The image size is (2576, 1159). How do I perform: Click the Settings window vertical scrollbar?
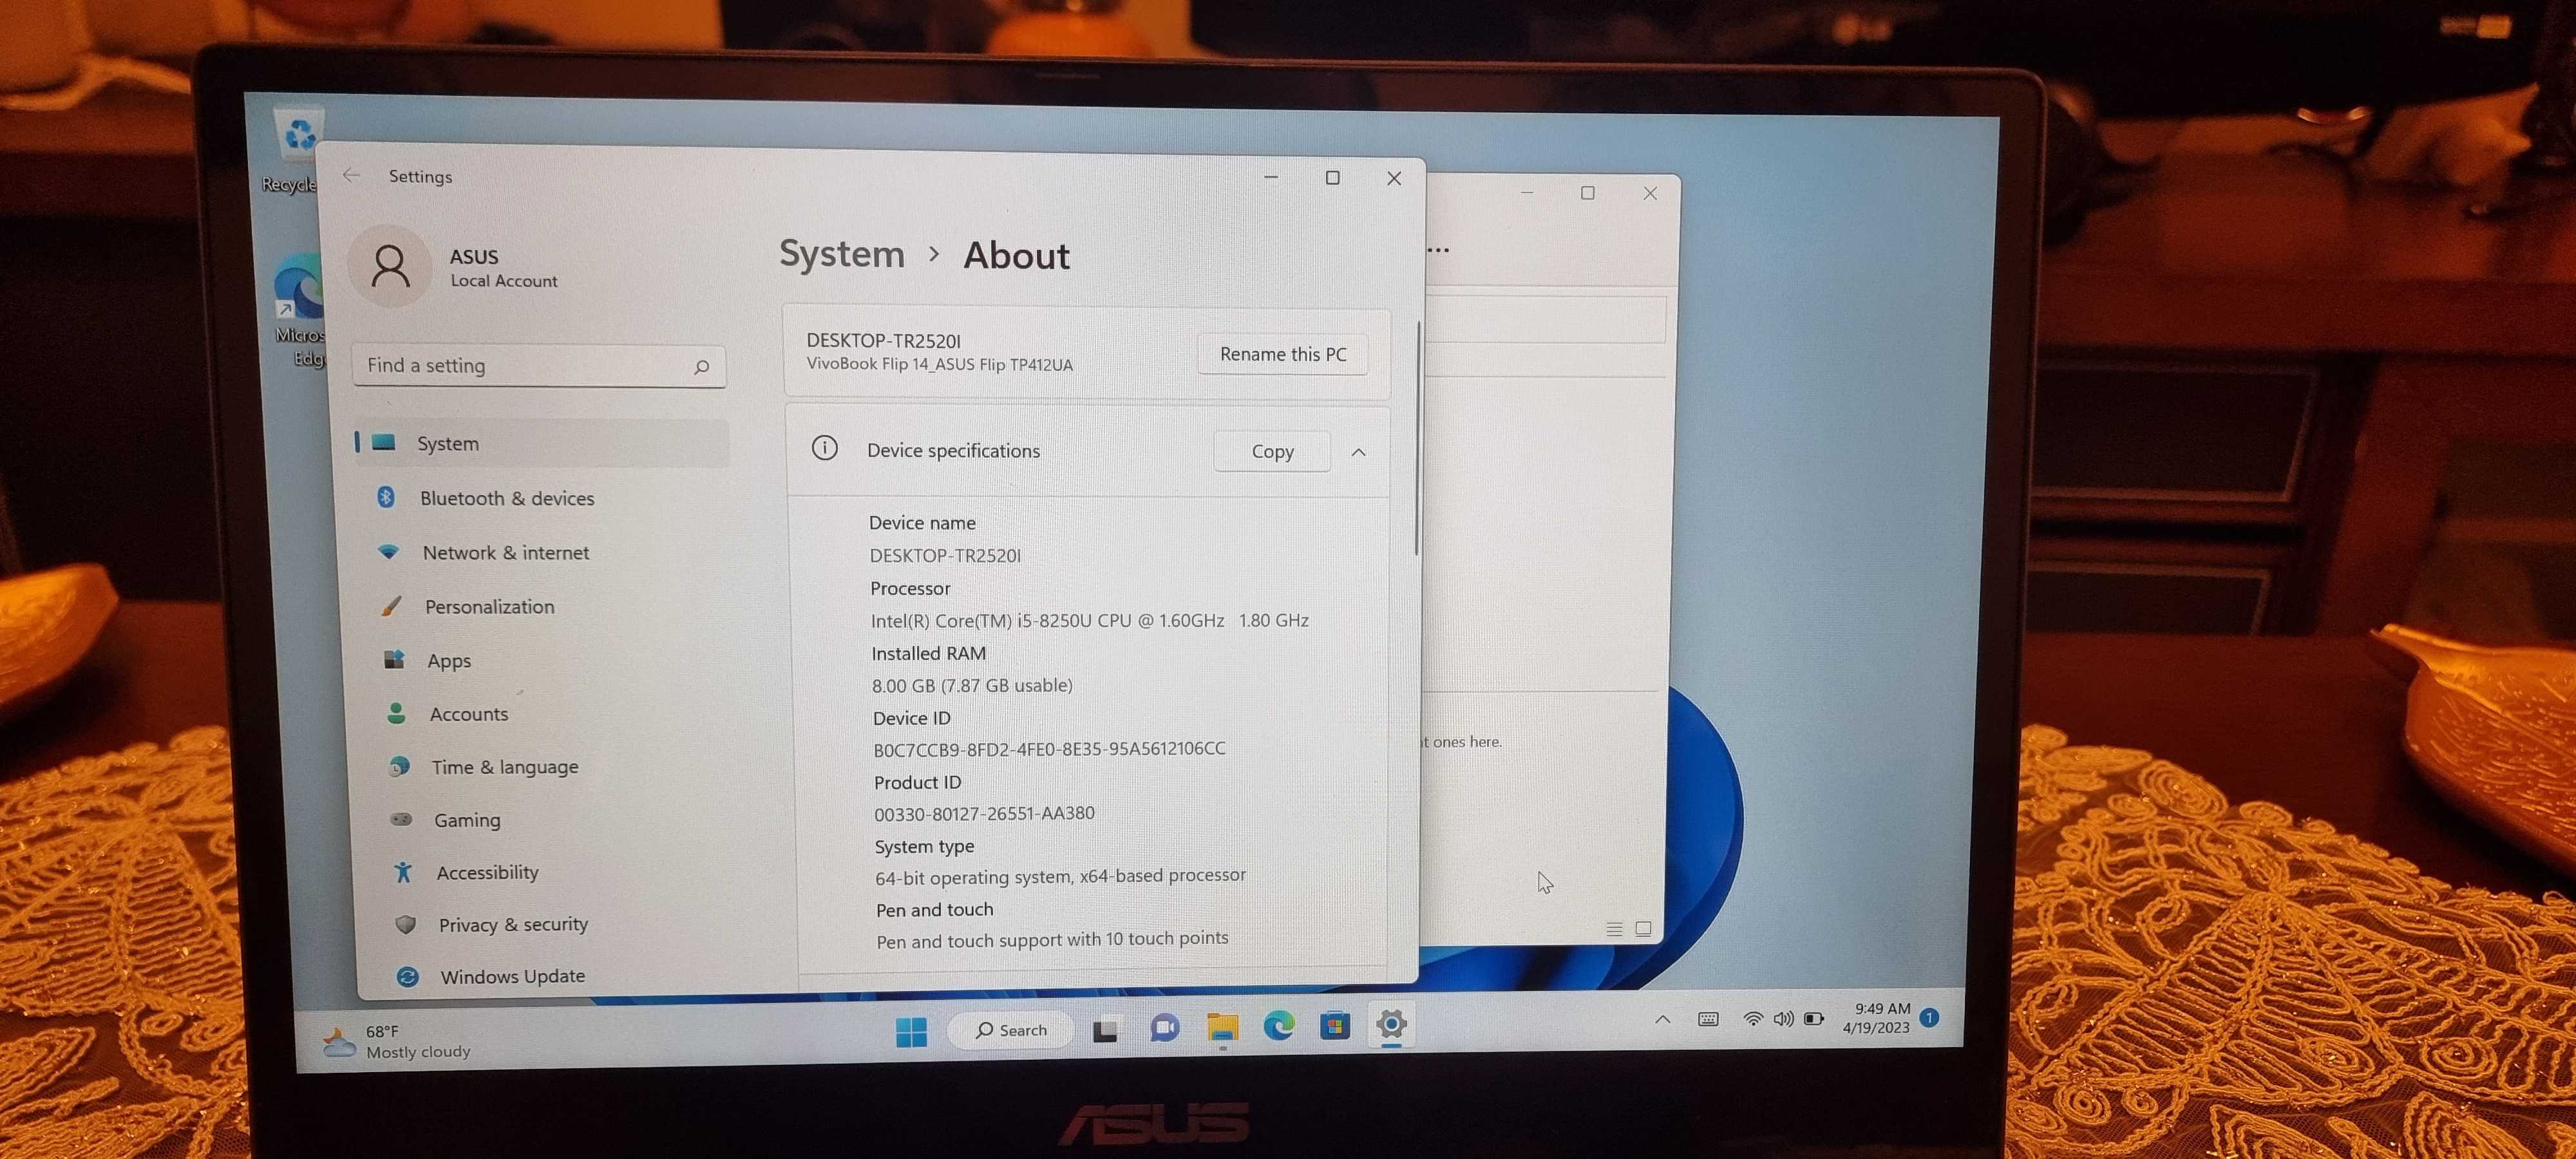pyautogui.click(x=1417, y=440)
